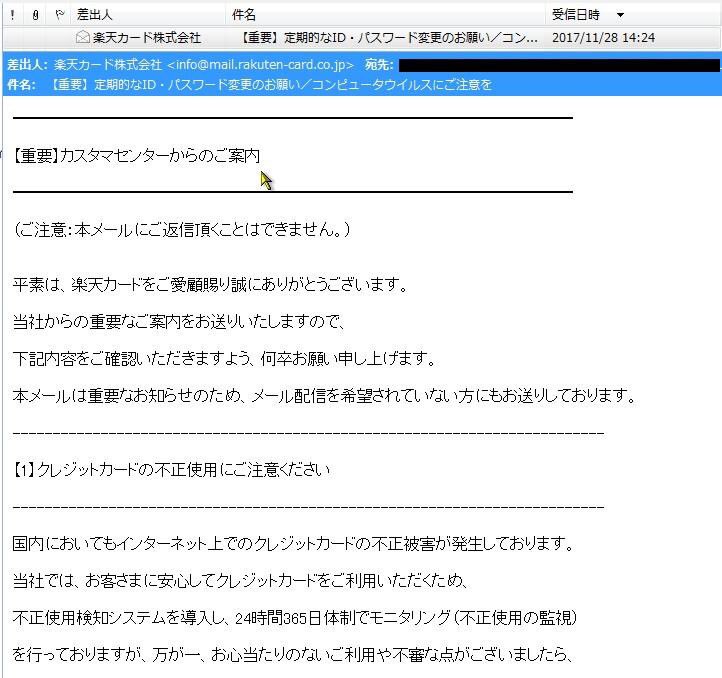Click line starting 本メールは重要なお知らせのため
This screenshot has height=678, width=722.
(325, 395)
